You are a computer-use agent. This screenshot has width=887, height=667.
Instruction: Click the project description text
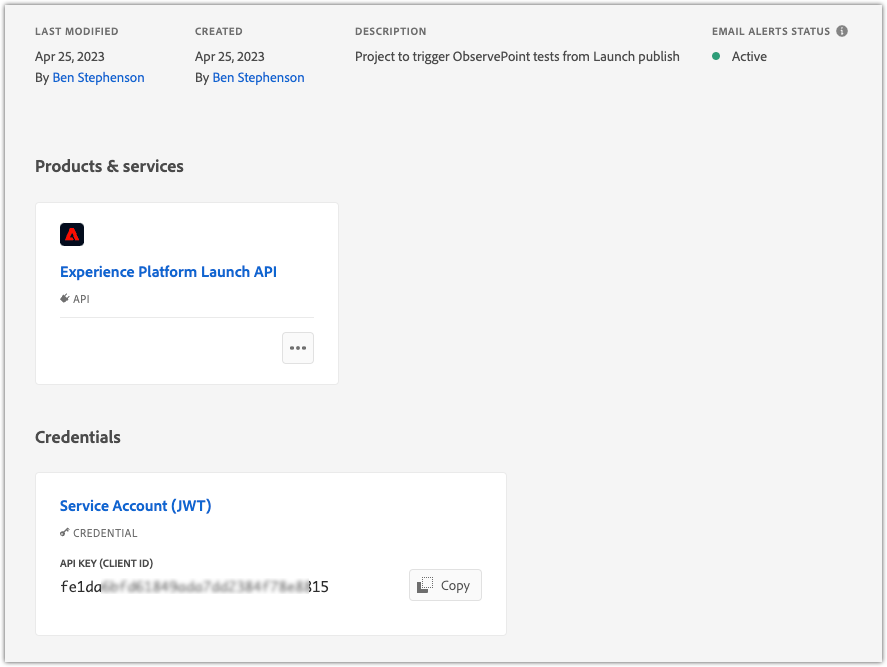517,57
